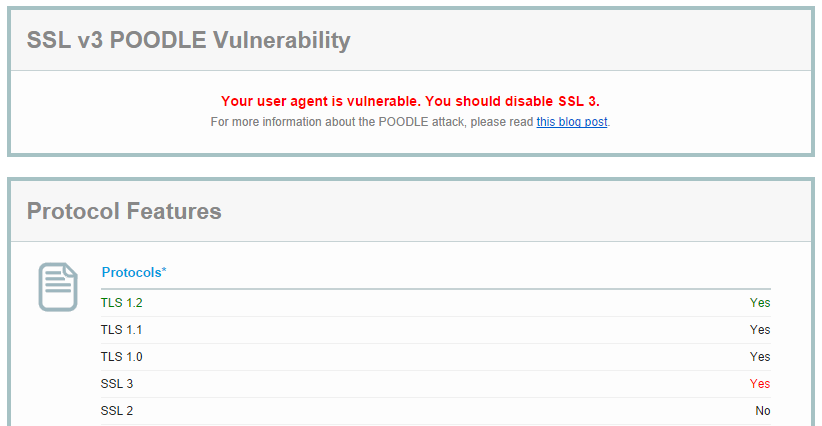Select the SSL 2 protocol label
Image resolution: width=822 pixels, height=426 pixels.
[117, 411]
